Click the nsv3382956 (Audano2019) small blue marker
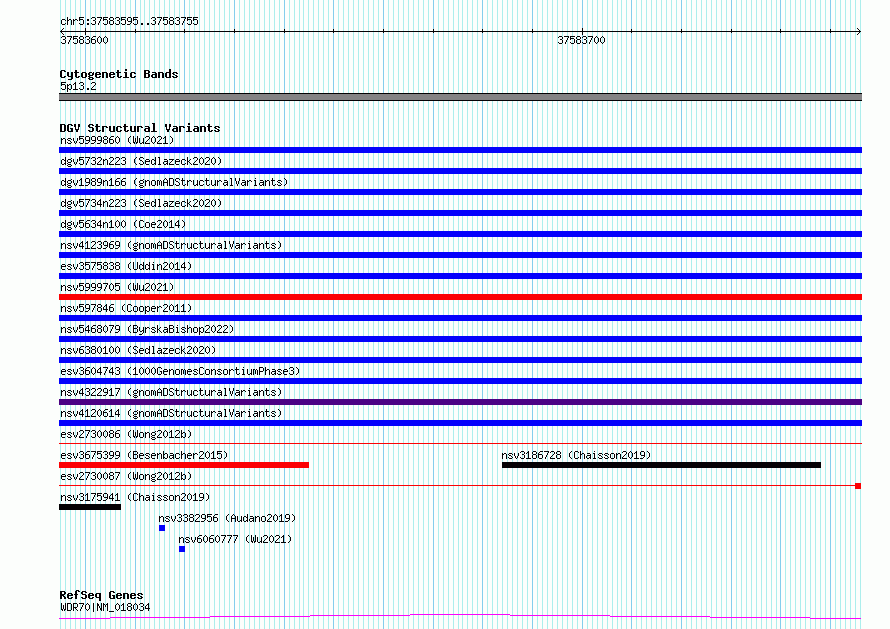This screenshot has width=890, height=629. (x=162, y=528)
